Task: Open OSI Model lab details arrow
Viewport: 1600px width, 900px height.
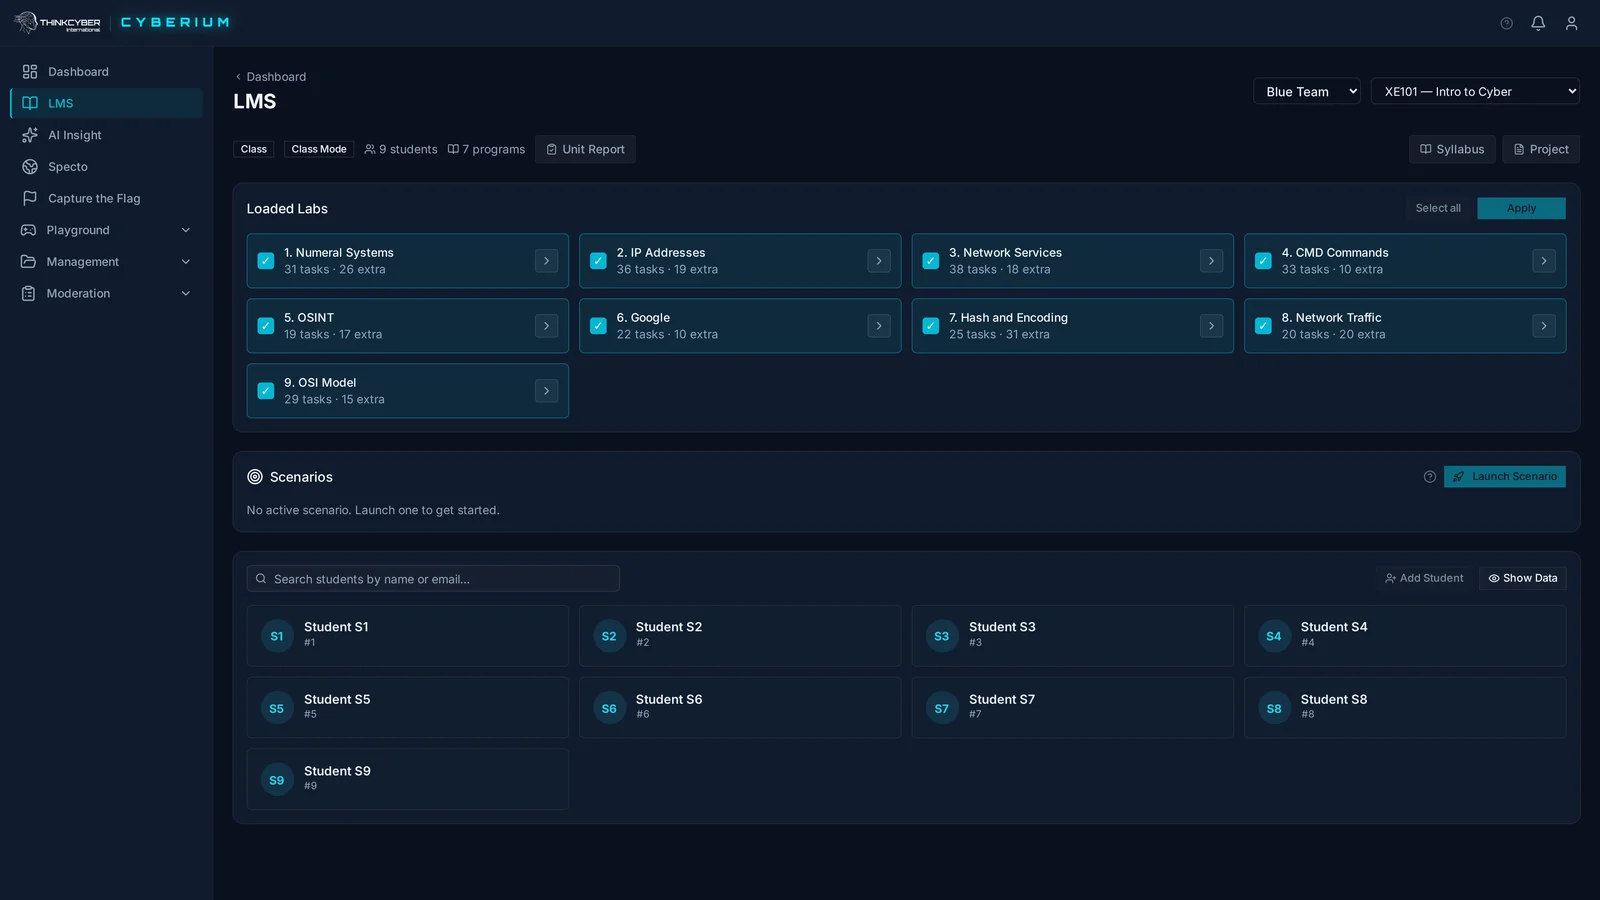Action: click(546, 391)
